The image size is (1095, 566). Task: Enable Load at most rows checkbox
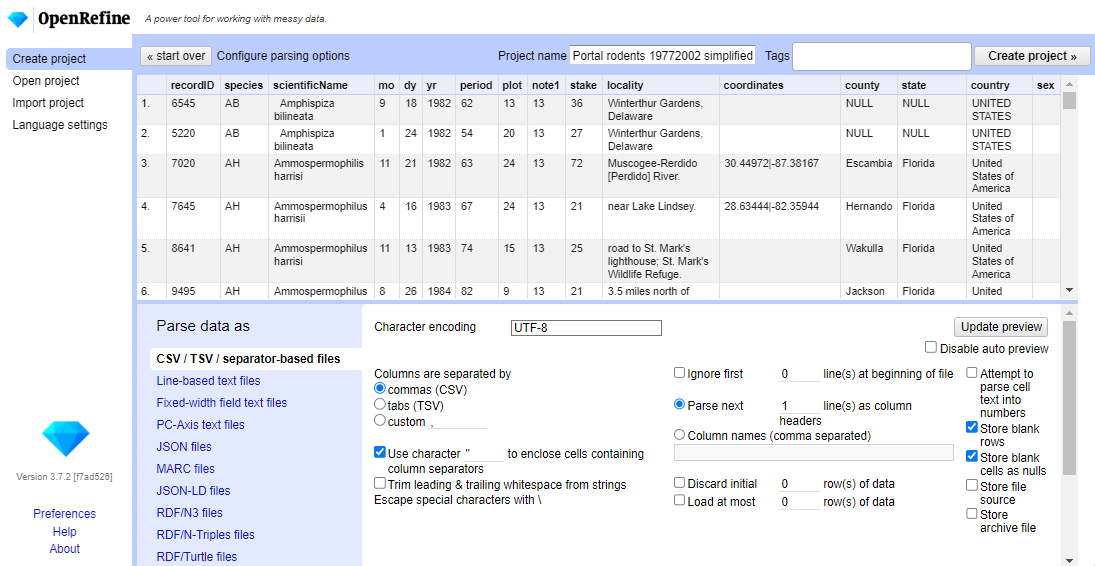[x=679, y=500]
